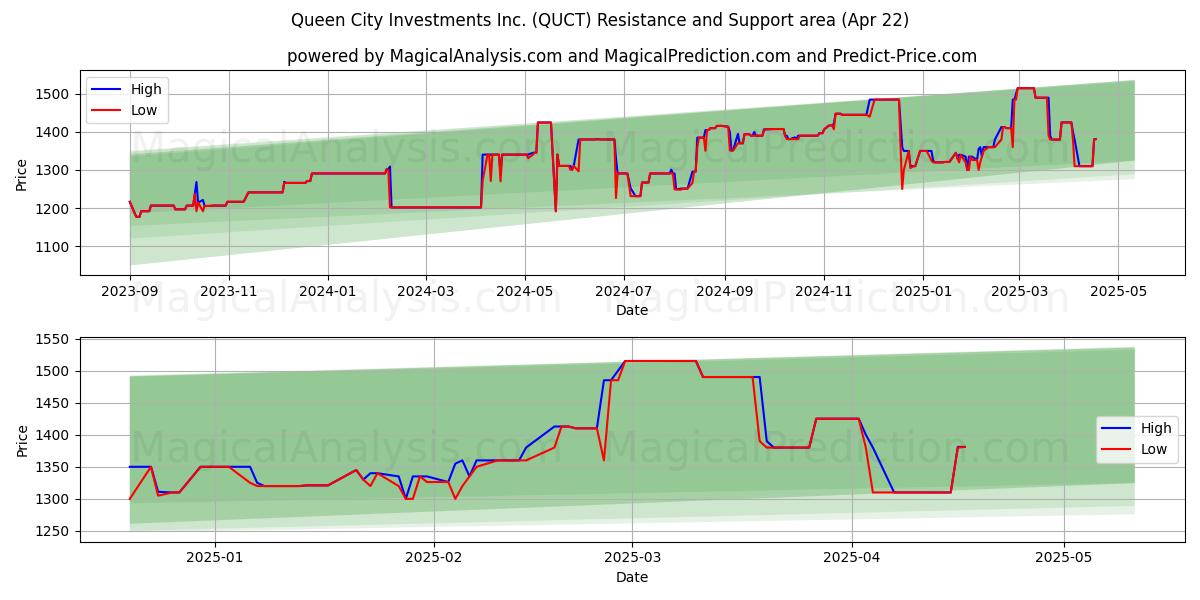Click the '1200' price tick on the top chart
The height and width of the screenshot is (600, 1200).
(x=53, y=209)
